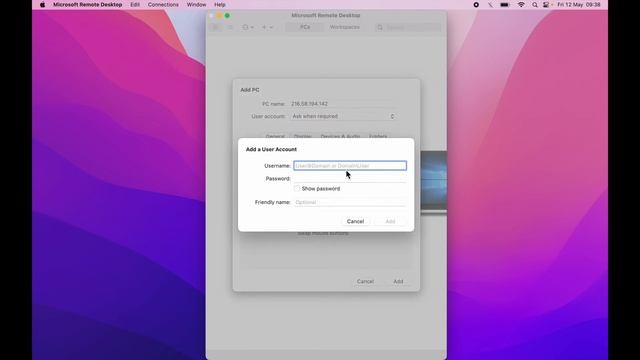Open Spotlight search in the menu bar
This screenshot has height=360, width=640.
(x=535, y=5)
